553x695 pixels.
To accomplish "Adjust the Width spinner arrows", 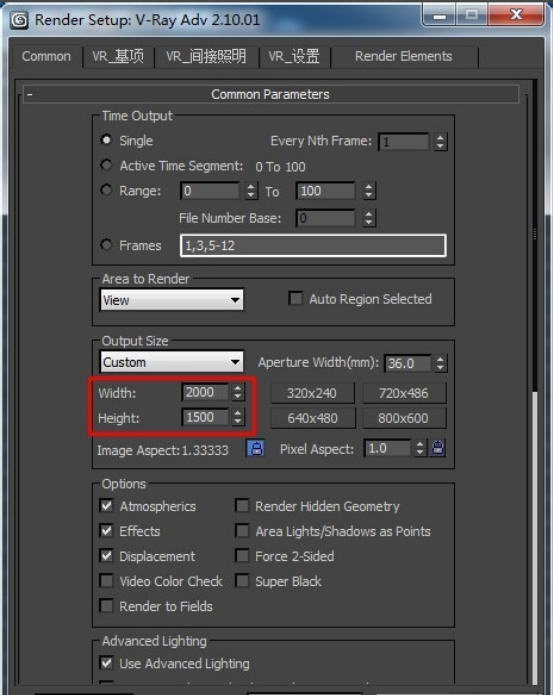I will (x=238, y=392).
